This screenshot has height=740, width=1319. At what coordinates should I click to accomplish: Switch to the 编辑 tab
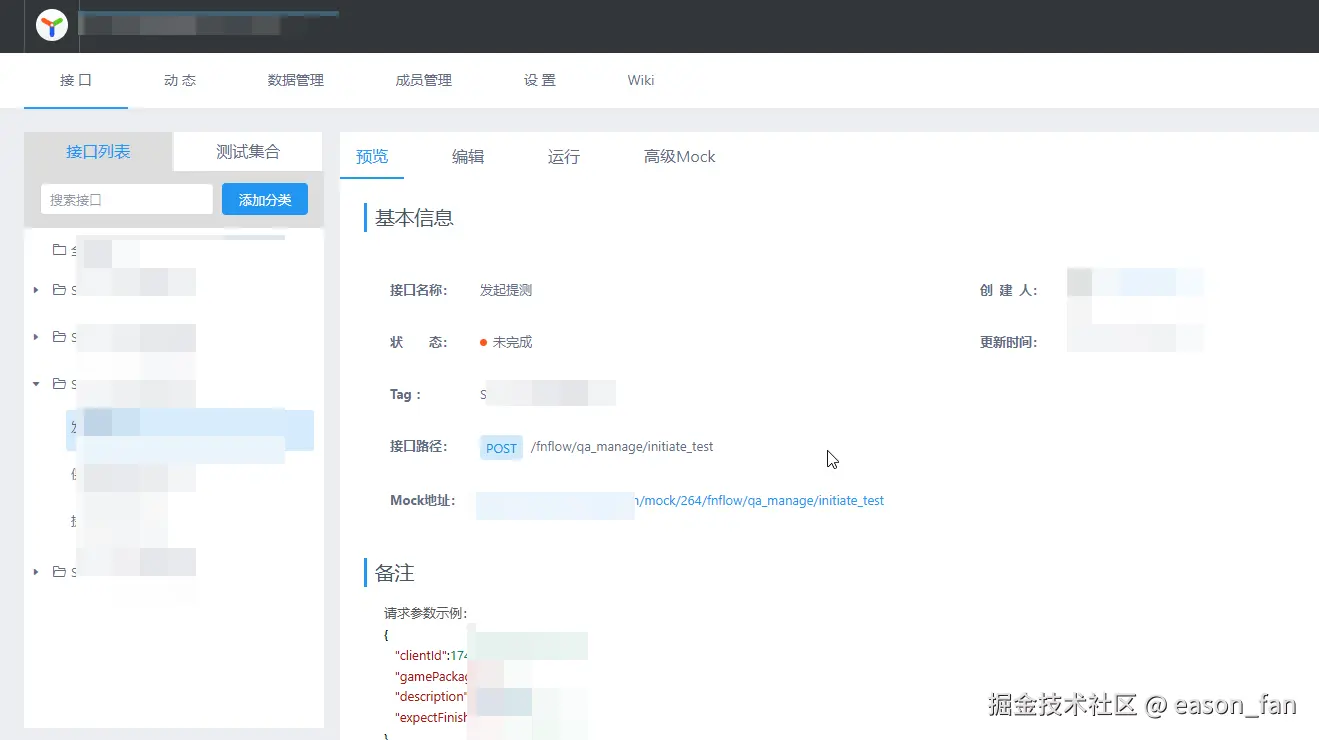tap(468, 156)
